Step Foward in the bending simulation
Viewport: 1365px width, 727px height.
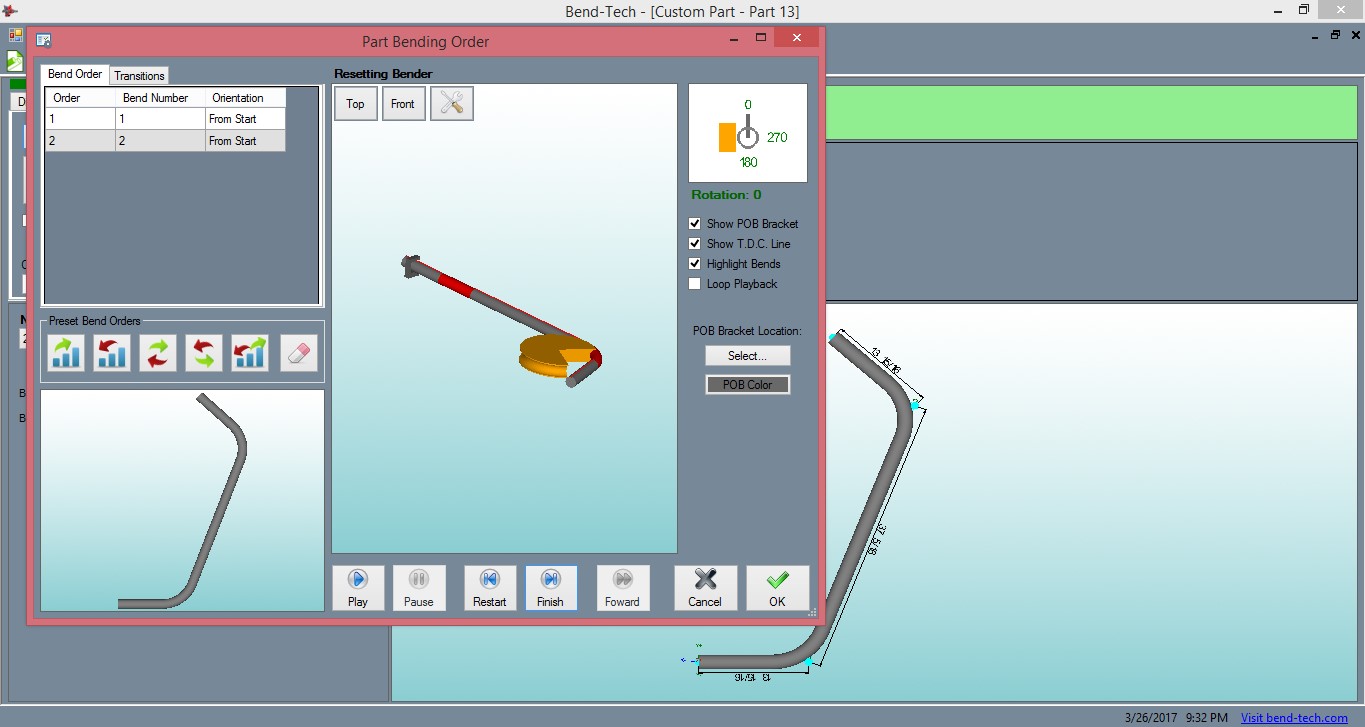(x=623, y=588)
